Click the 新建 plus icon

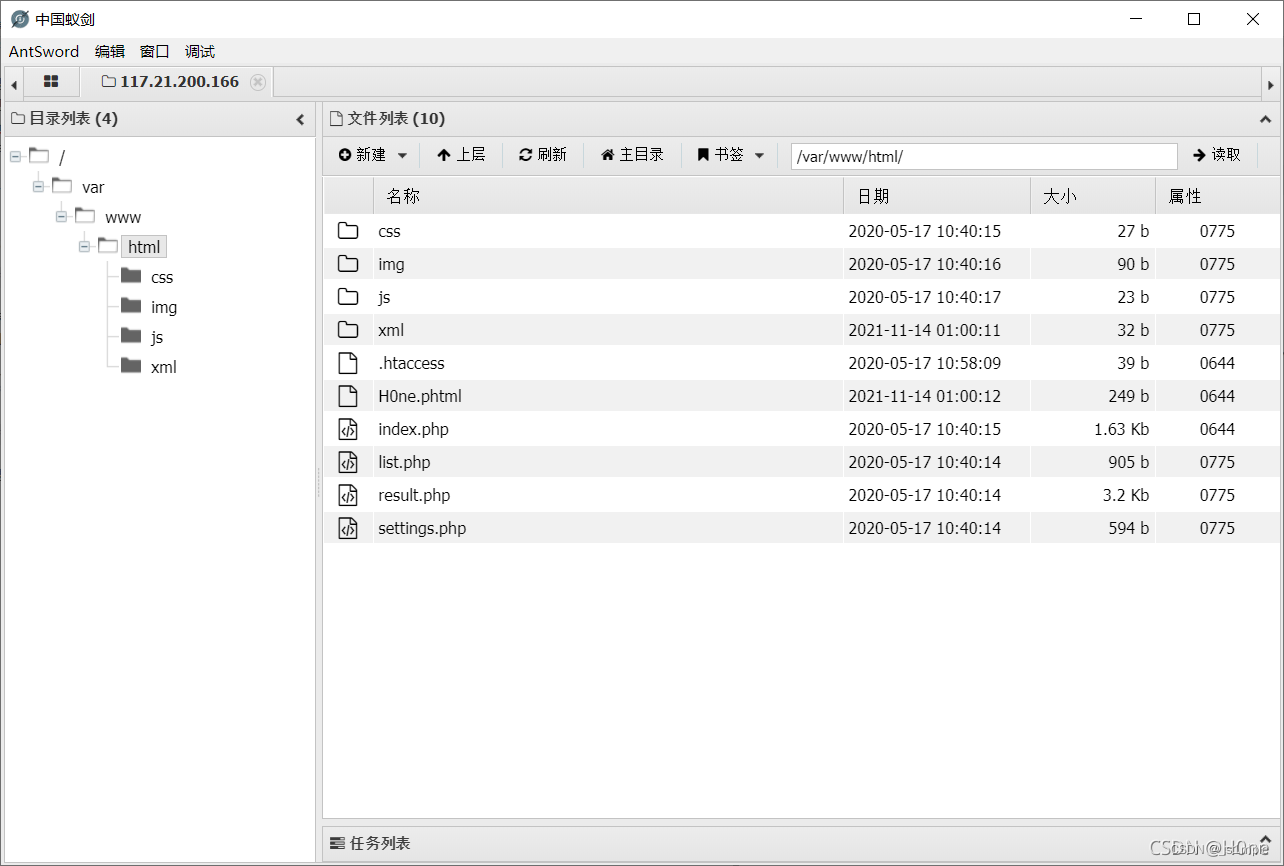click(x=346, y=155)
